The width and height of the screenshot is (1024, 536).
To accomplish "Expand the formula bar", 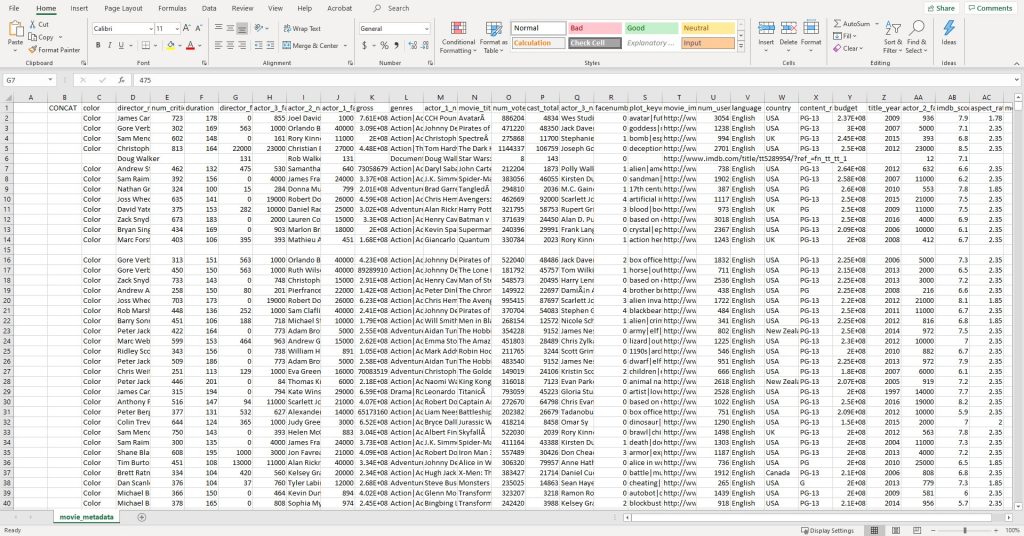I will click(1017, 80).
